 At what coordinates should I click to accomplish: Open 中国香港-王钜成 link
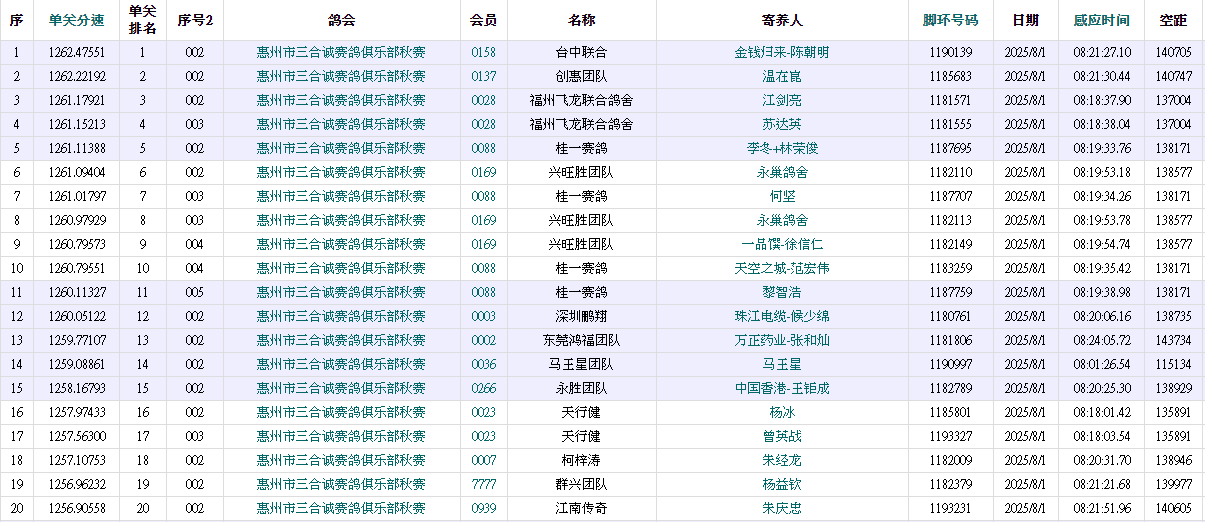click(781, 388)
